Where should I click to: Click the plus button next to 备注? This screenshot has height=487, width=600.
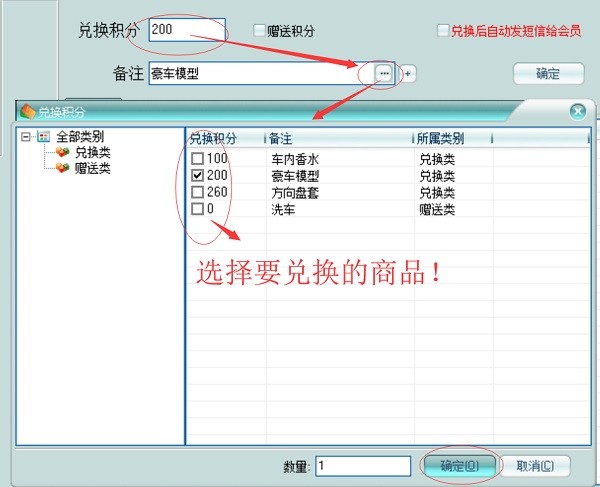click(x=408, y=74)
